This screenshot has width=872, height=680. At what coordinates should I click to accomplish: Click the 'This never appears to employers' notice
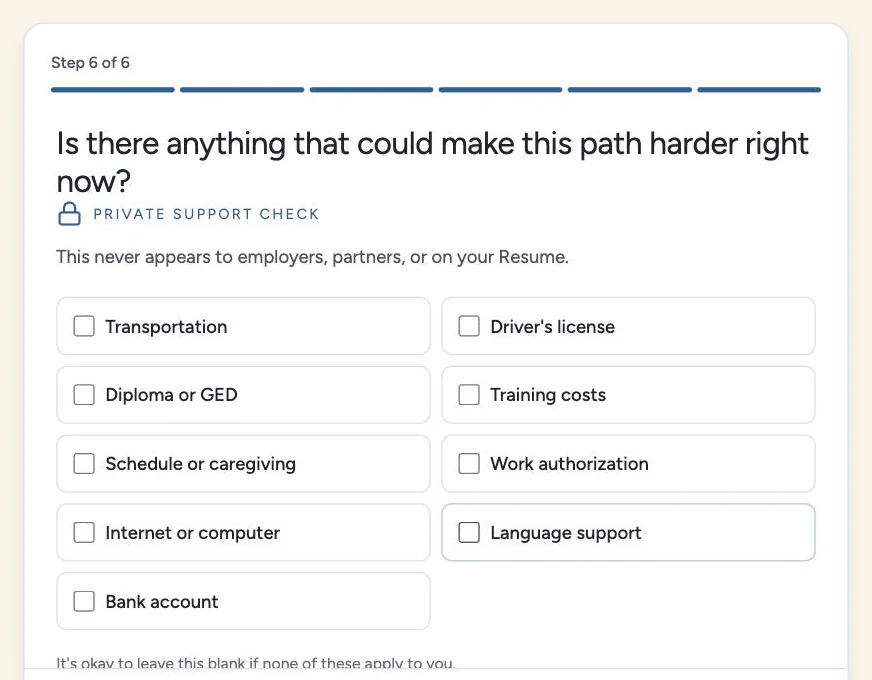313,257
